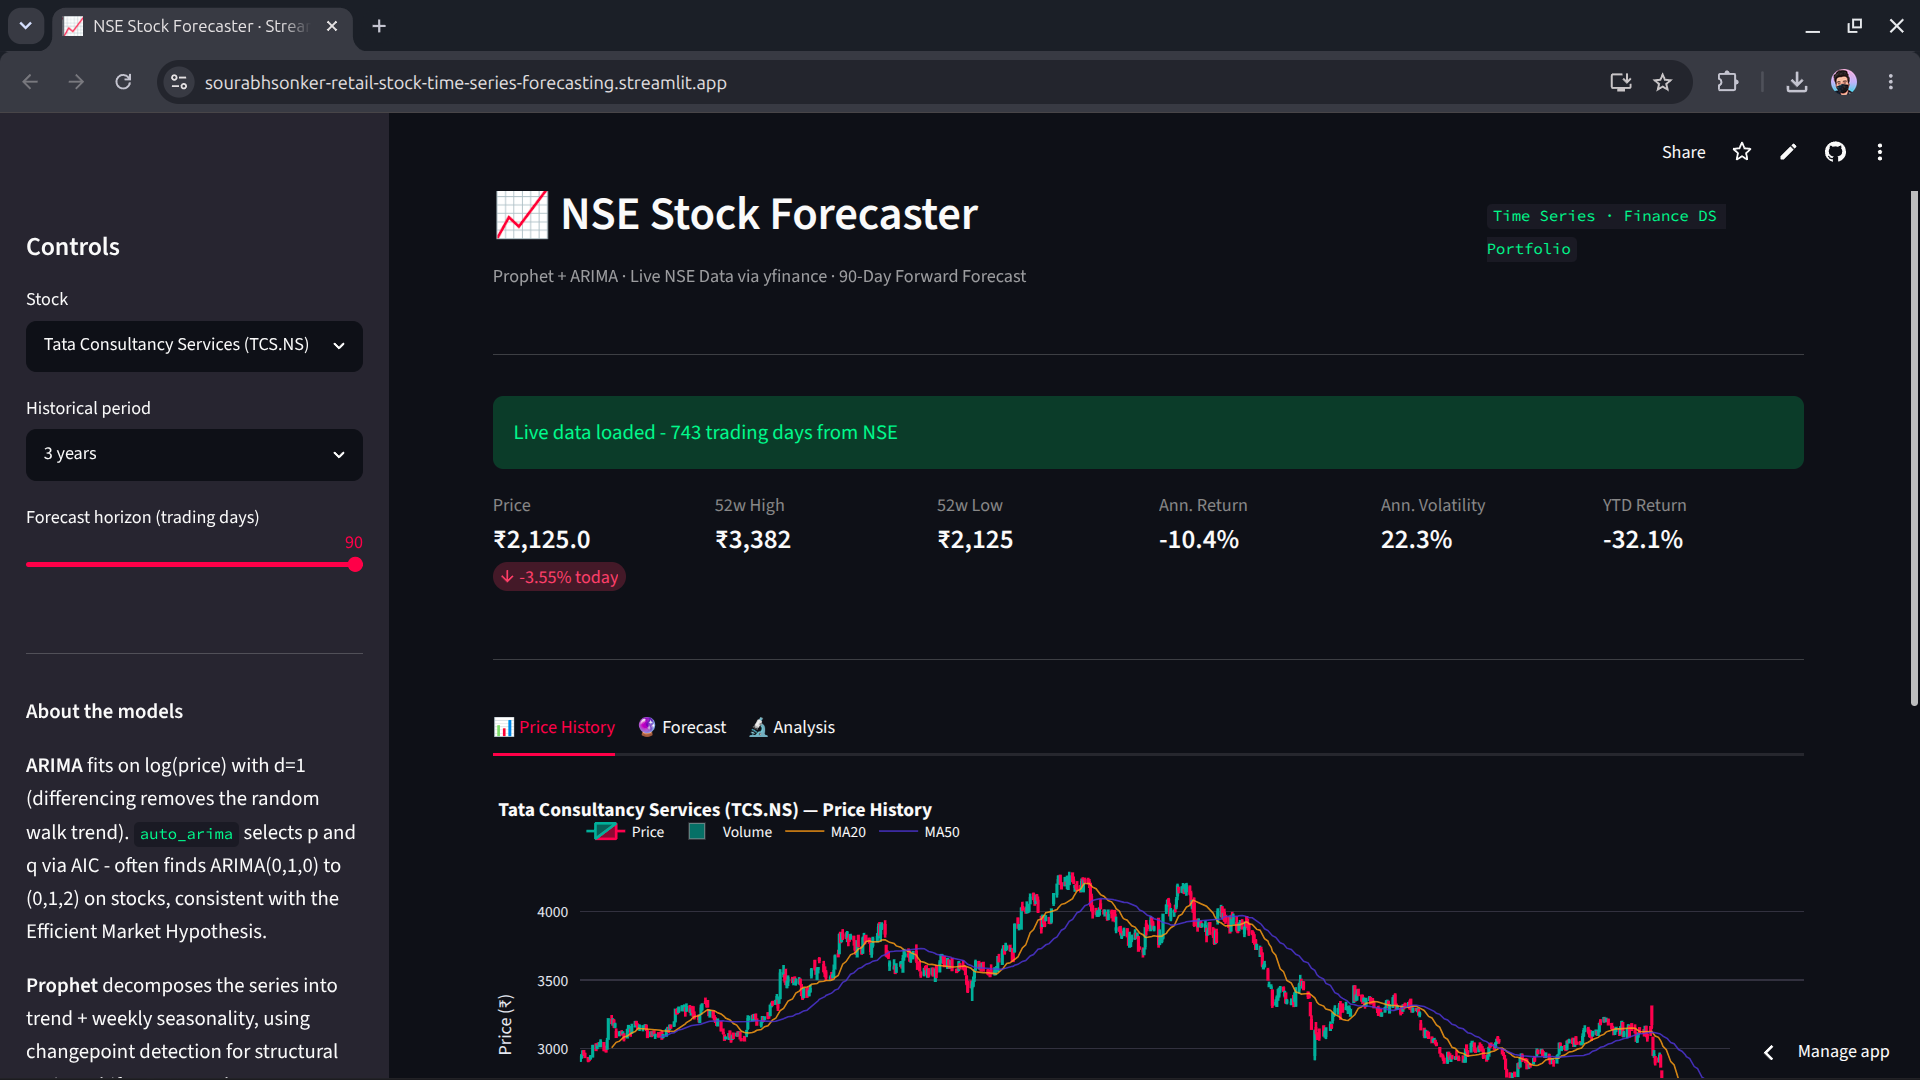Click the edit pencil icon in Streamlit toolbar
This screenshot has height=1080, width=1920.
pos(1788,152)
